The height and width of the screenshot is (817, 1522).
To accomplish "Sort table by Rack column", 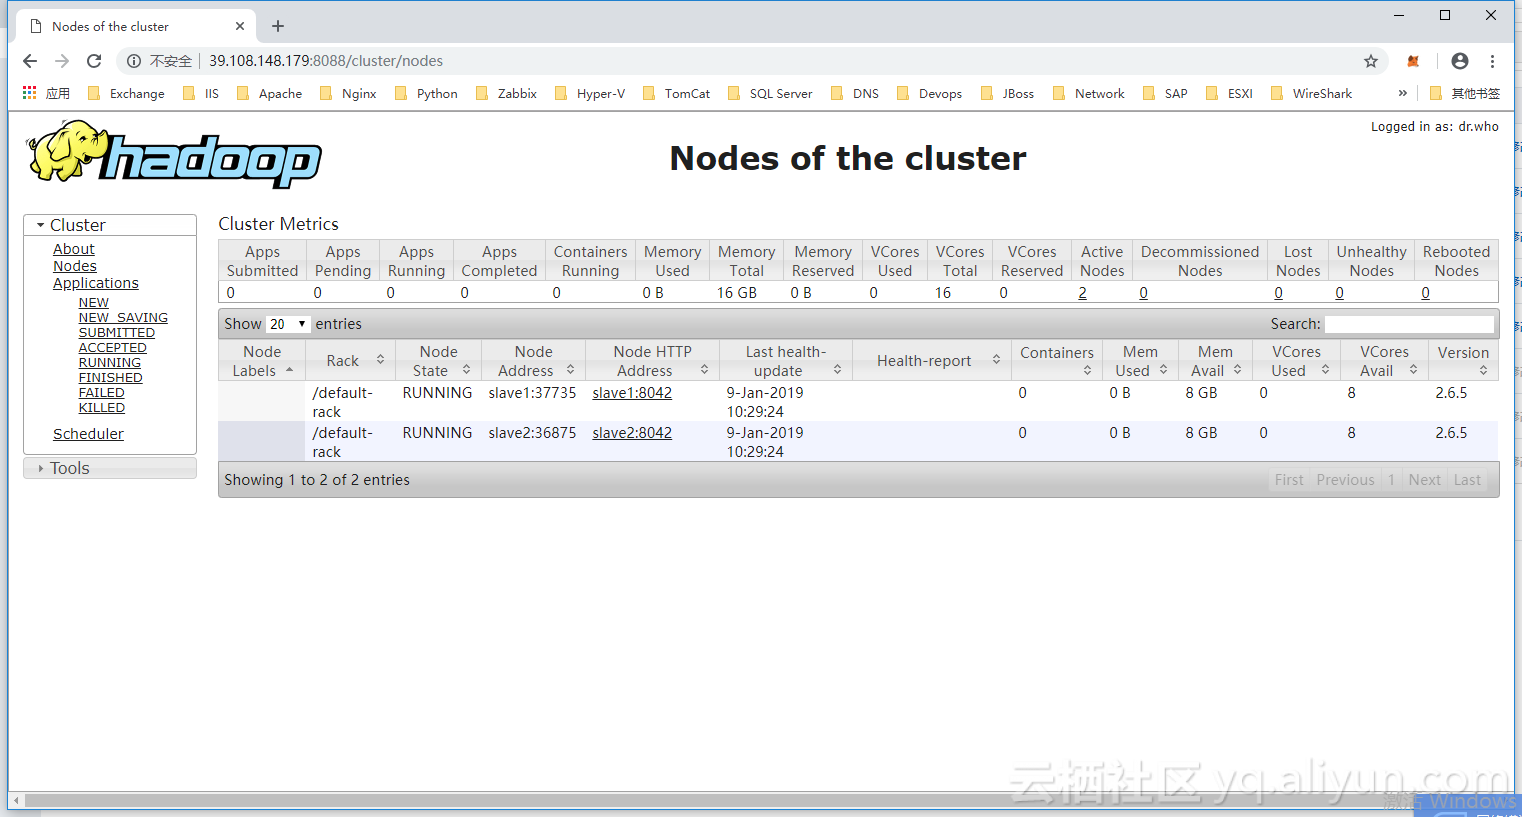I will (350, 361).
